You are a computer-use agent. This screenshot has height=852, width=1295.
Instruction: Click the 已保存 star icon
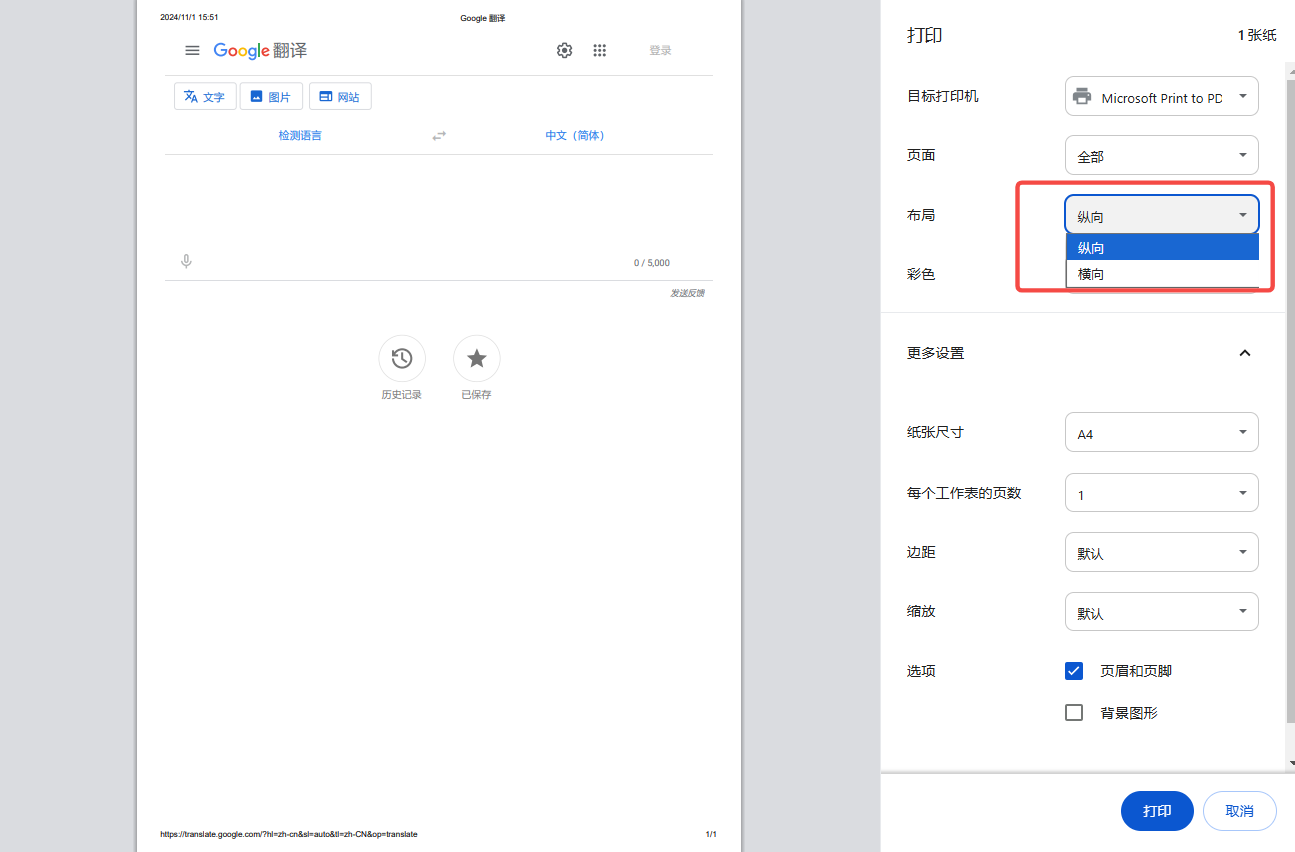pyautogui.click(x=477, y=358)
